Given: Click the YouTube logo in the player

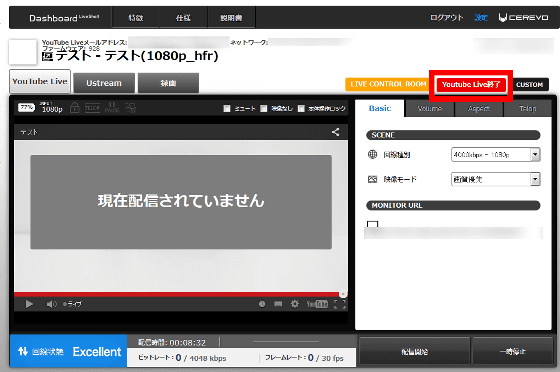Looking at the screenshot, I should [x=317, y=304].
